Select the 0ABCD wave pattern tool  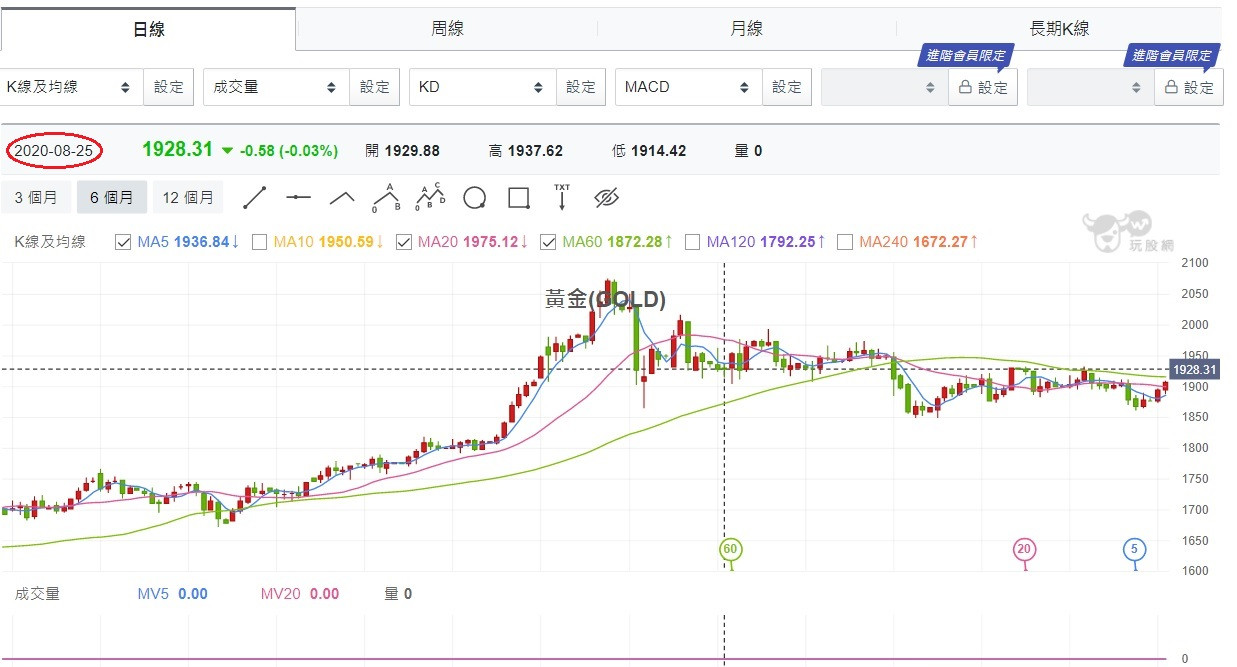click(x=431, y=197)
